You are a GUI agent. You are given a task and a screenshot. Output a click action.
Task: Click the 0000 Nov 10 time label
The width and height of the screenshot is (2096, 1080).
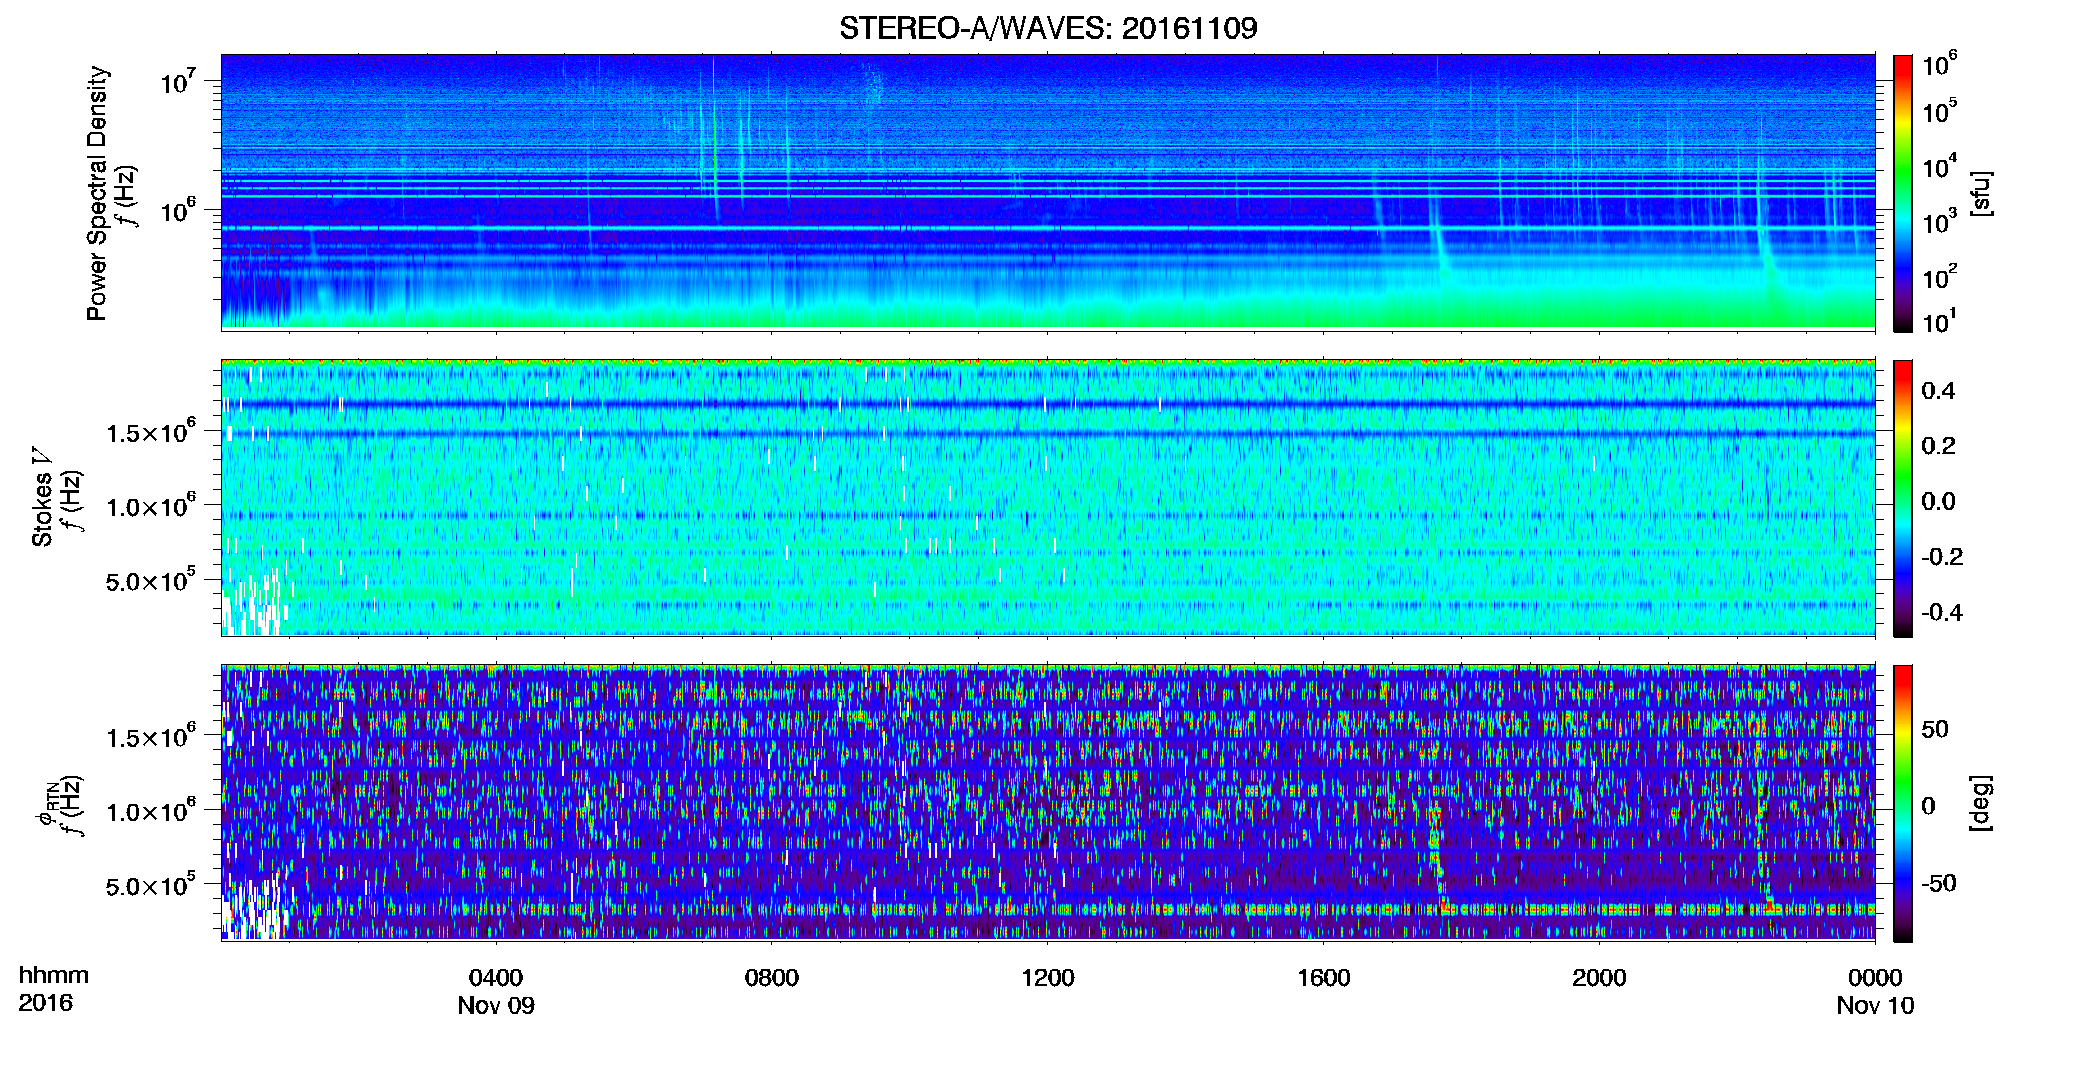(x=1875, y=991)
